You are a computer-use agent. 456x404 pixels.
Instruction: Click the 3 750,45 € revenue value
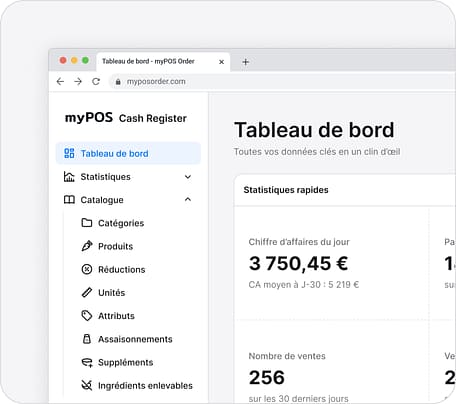(x=298, y=263)
